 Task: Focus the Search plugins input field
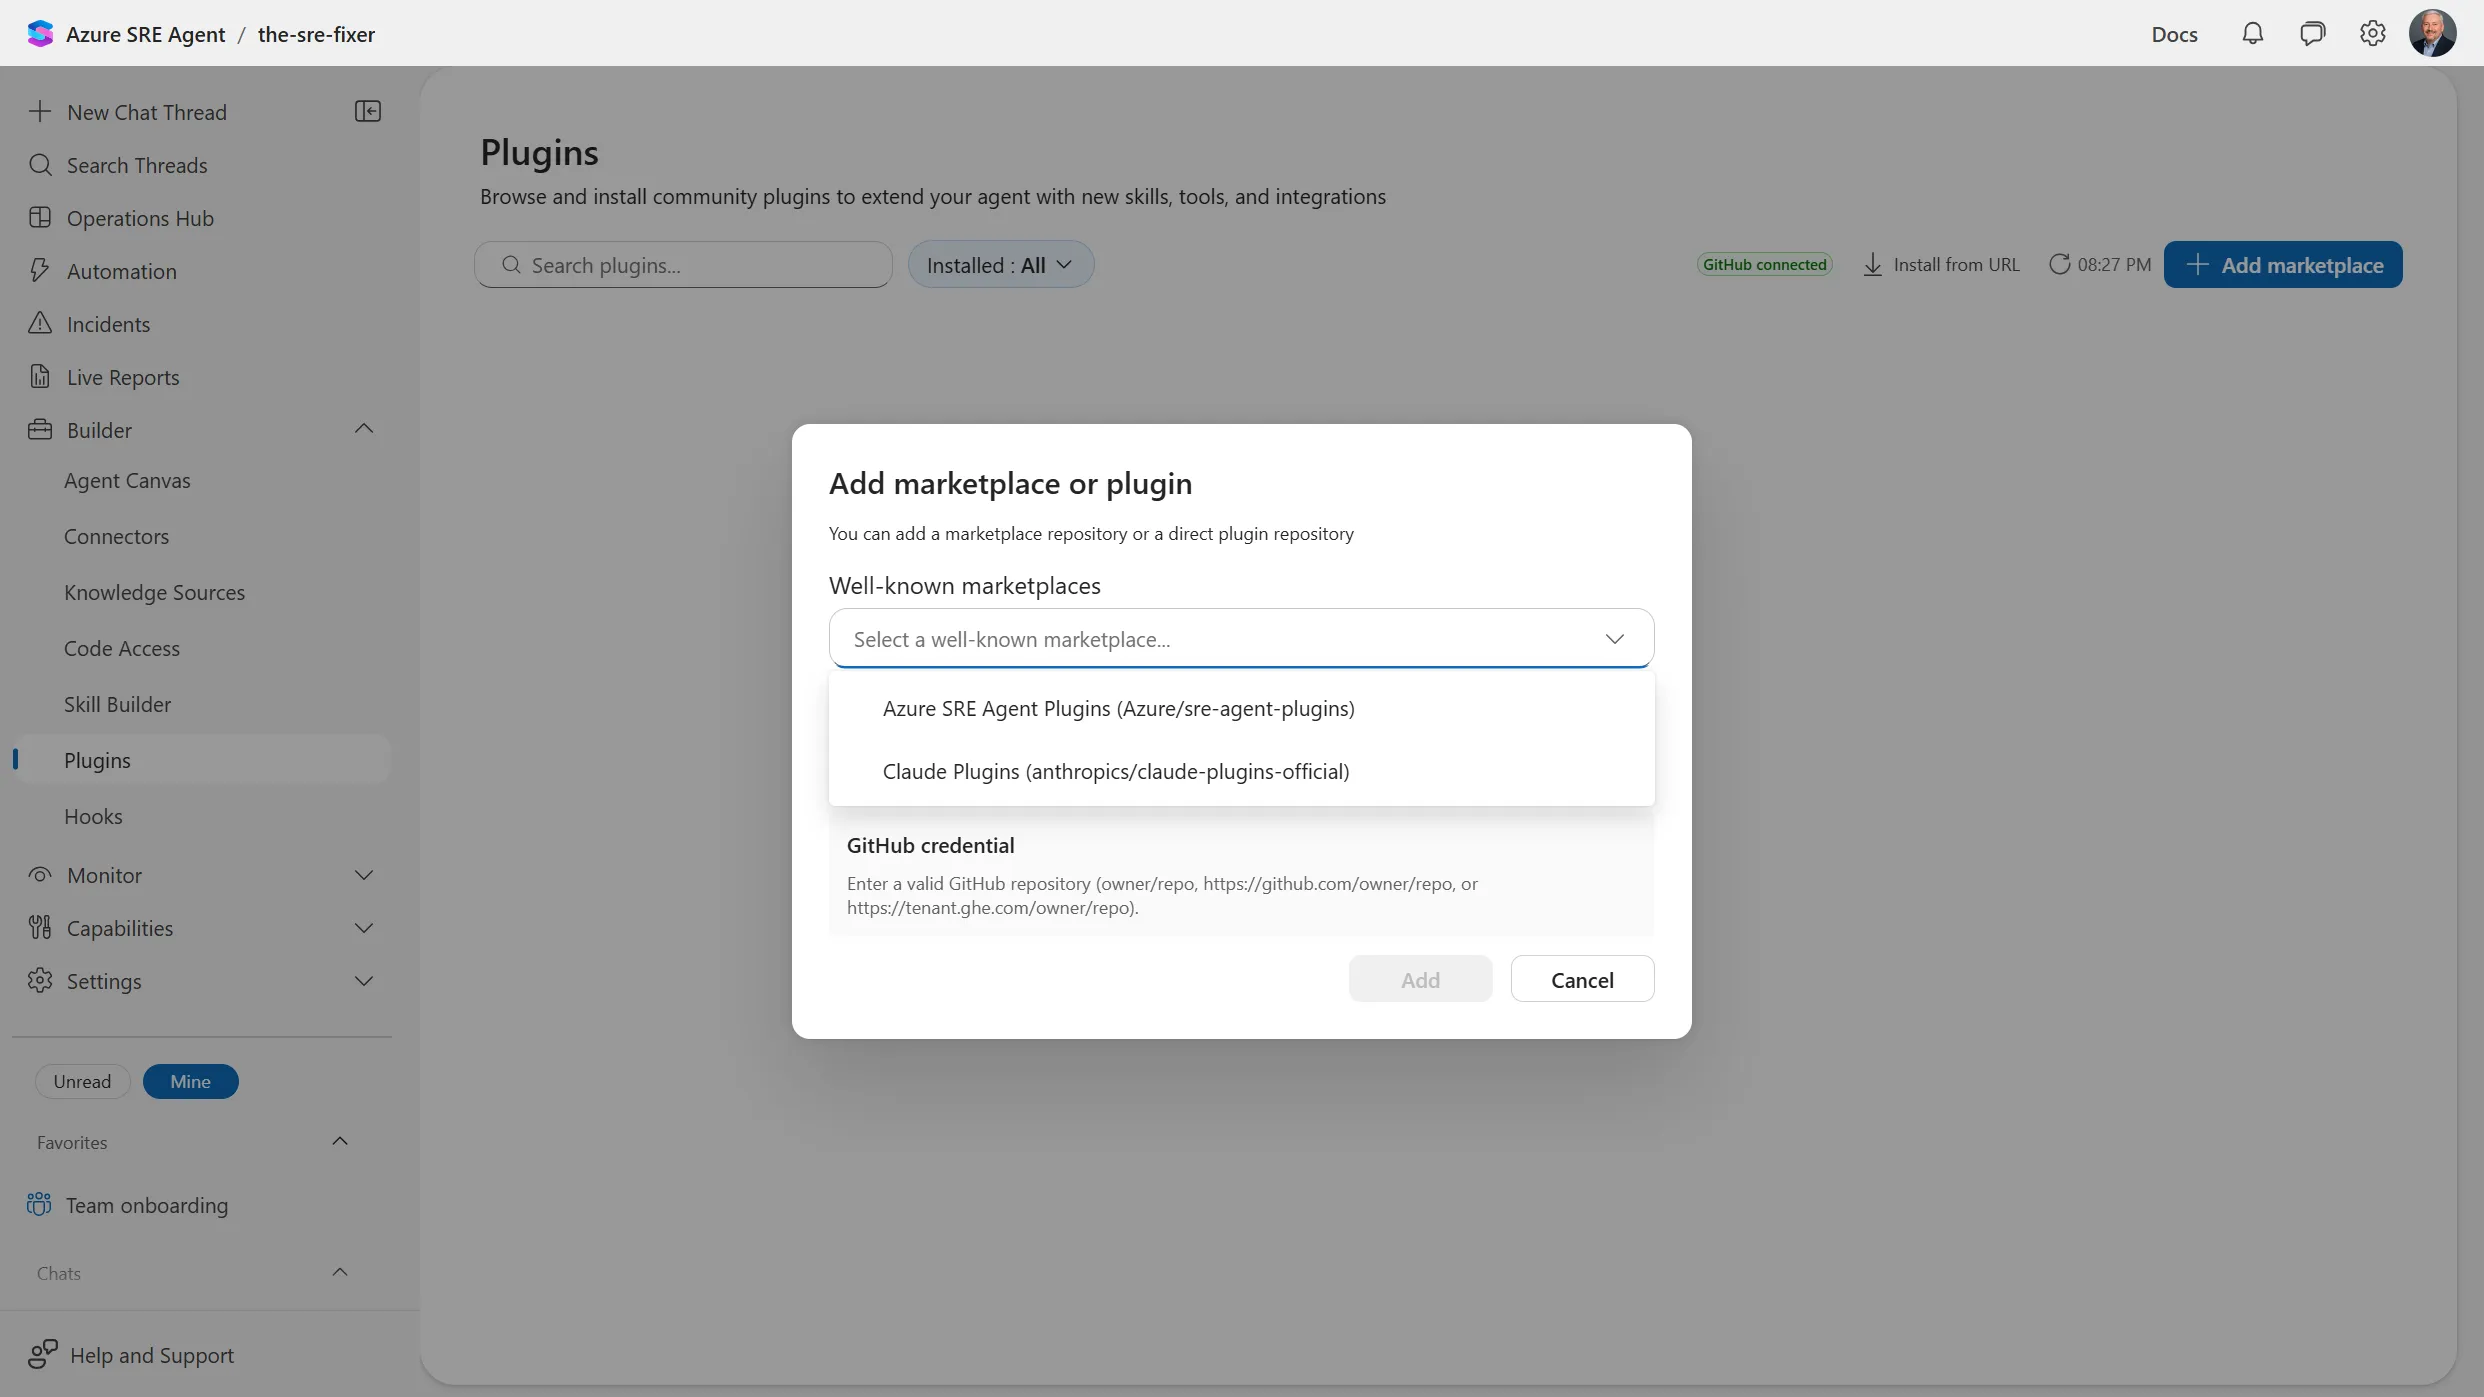(x=683, y=265)
